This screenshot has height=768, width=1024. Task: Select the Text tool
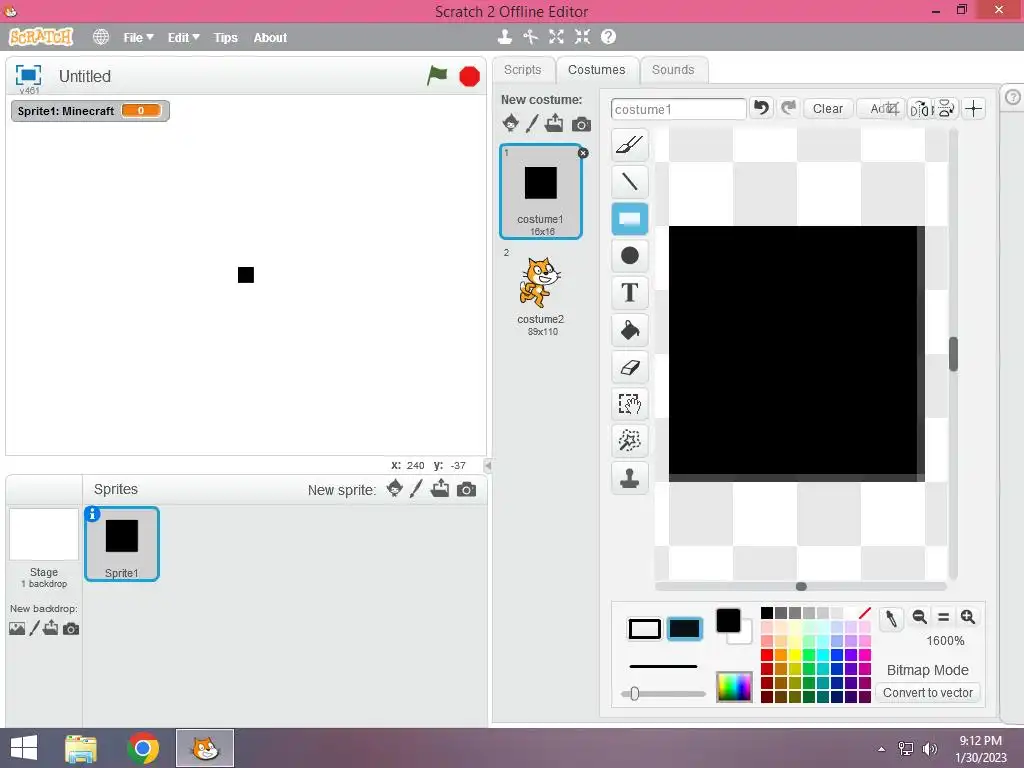click(x=630, y=293)
